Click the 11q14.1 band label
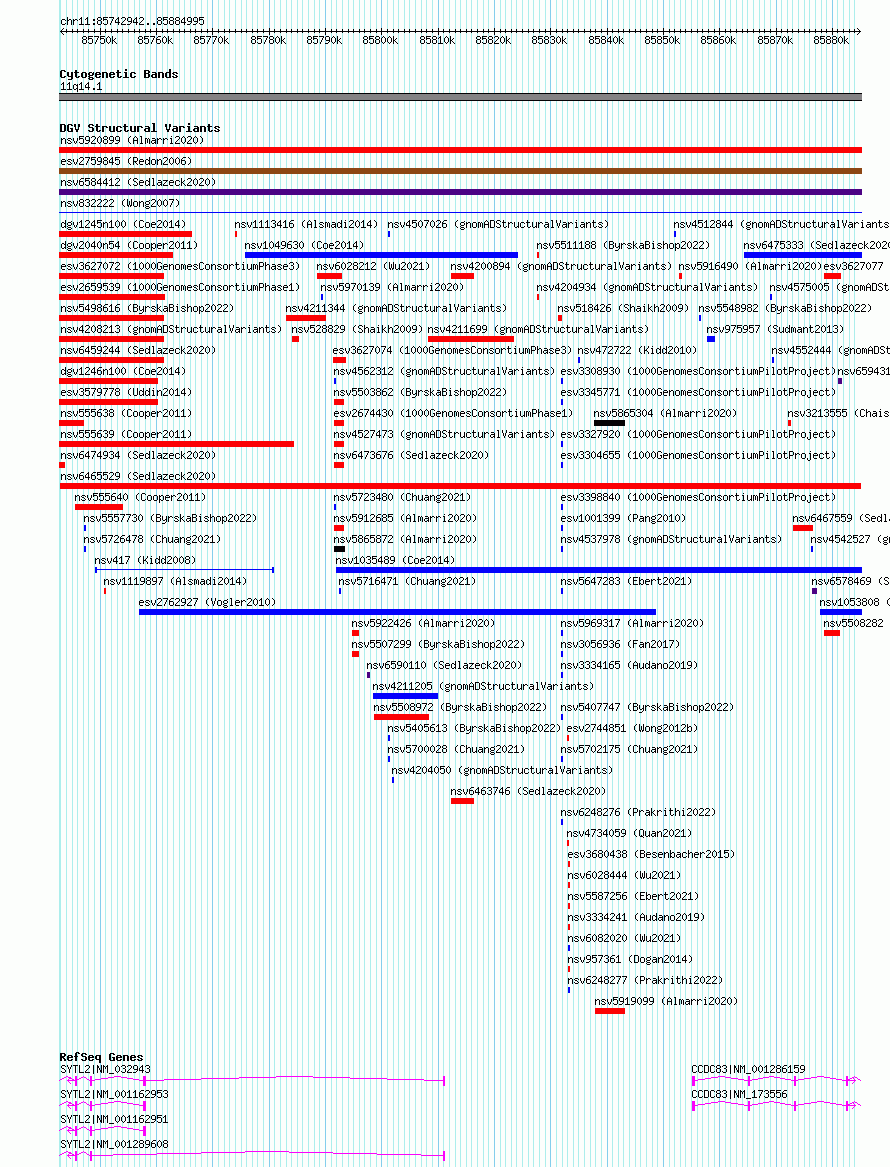 (x=81, y=86)
